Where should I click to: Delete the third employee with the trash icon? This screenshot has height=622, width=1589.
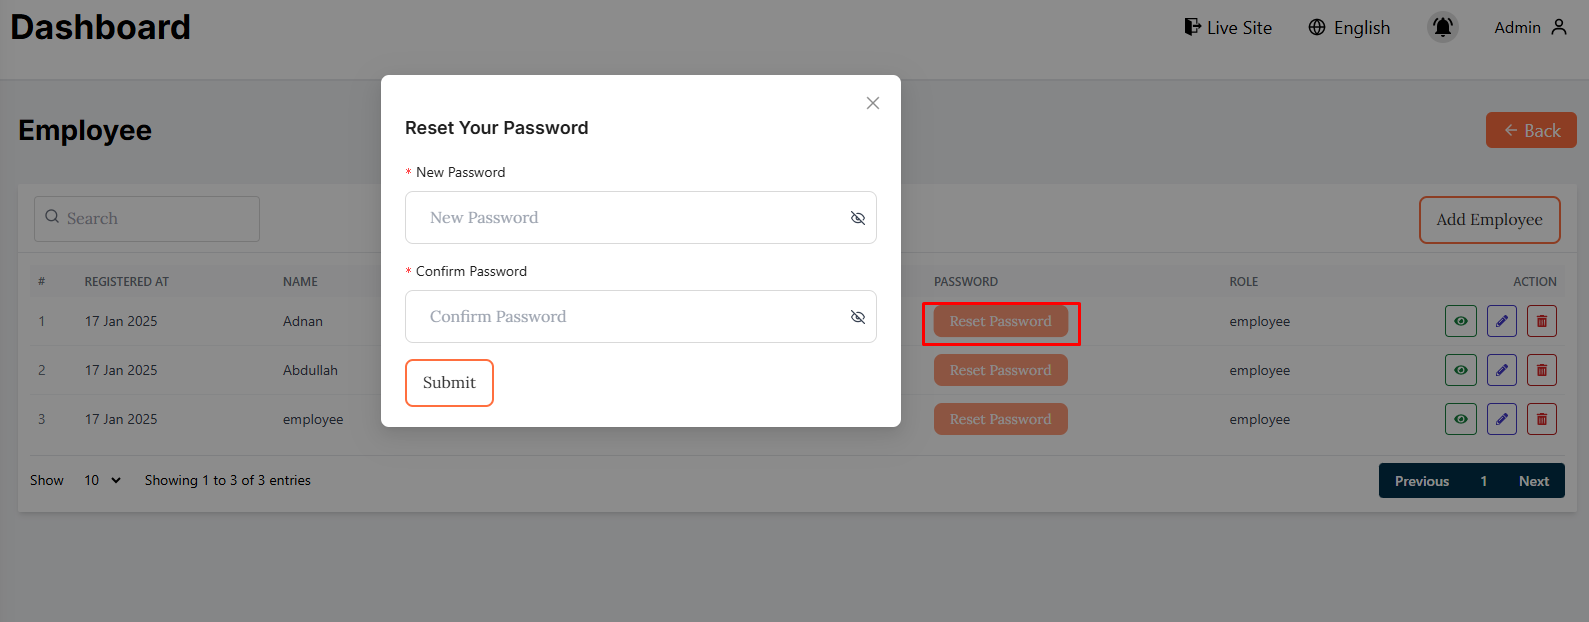(x=1541, y=419)
